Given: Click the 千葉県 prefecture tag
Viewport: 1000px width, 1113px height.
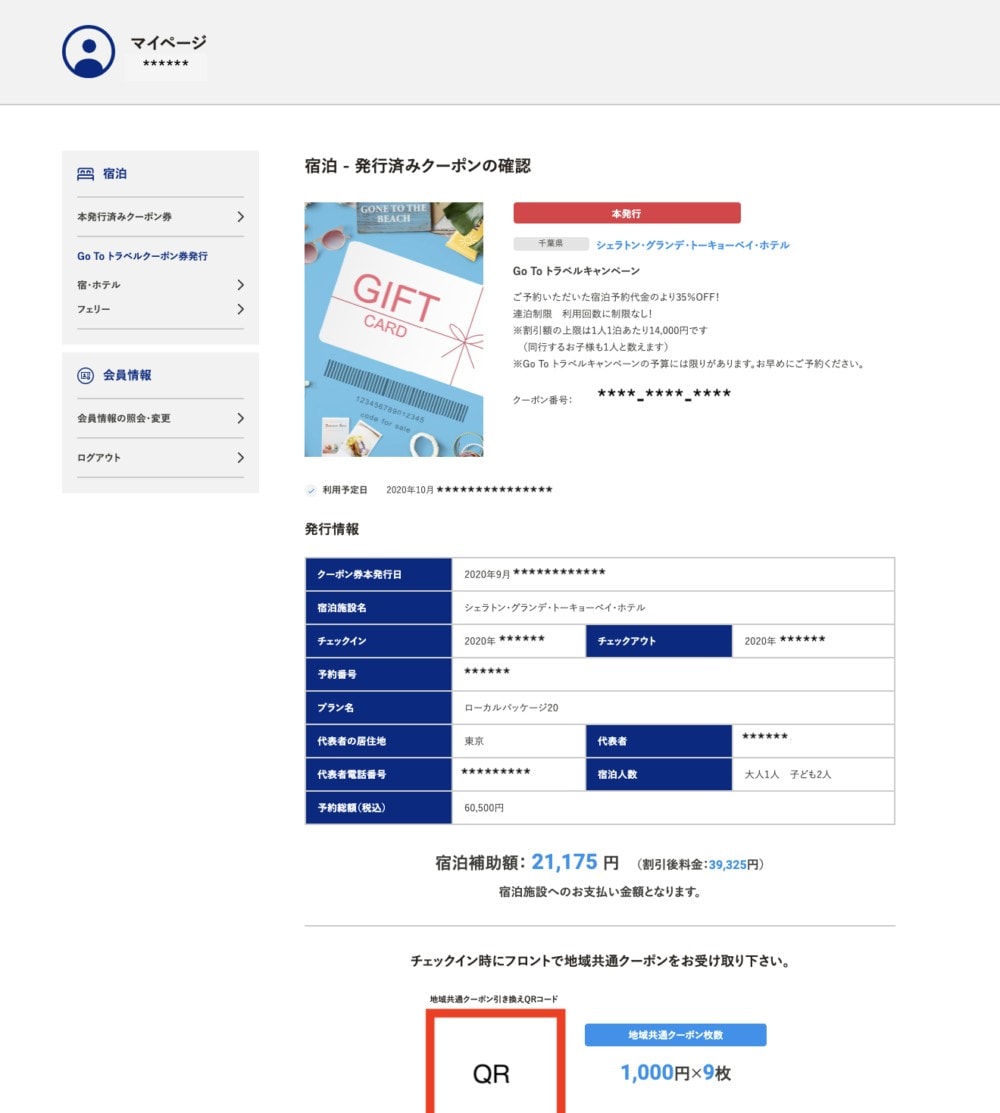Looking at the screenshot, I should (x=551, y=243).
